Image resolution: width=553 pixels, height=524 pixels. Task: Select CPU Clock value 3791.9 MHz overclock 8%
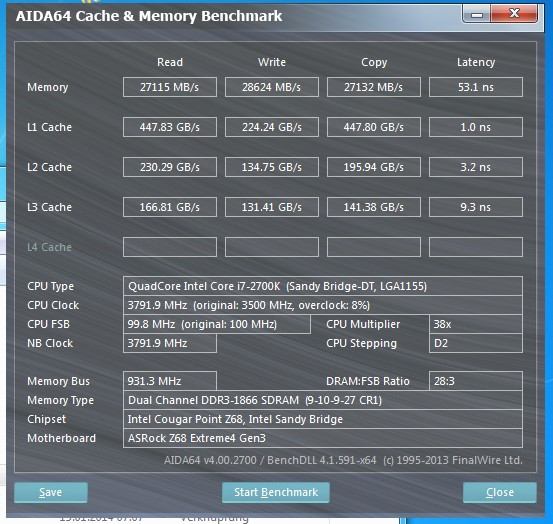[x=323, y=305]
